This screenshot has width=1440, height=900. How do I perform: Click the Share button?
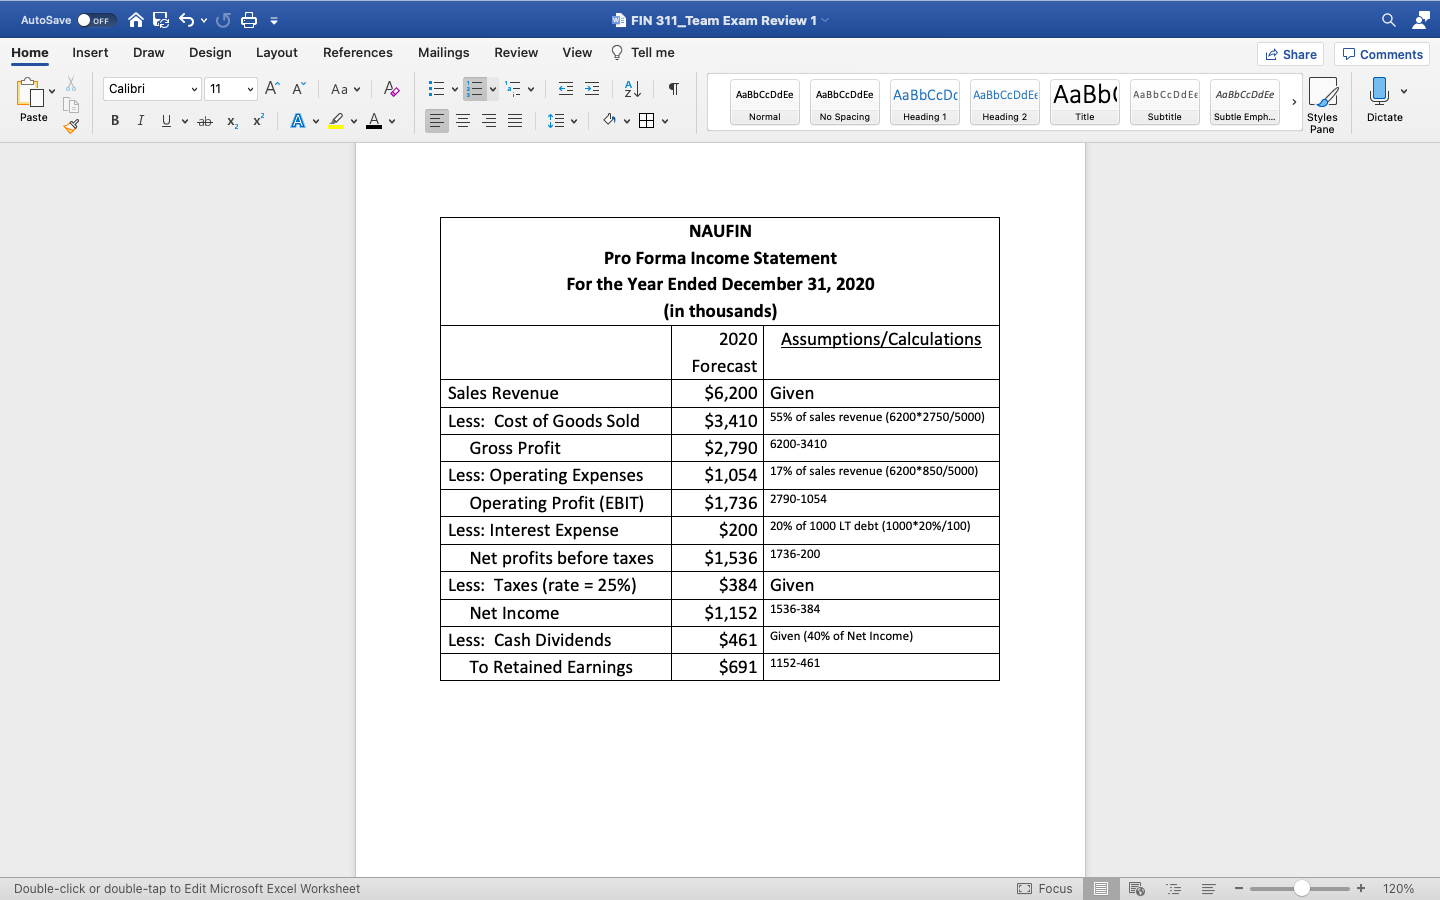tap(1290, 54)
